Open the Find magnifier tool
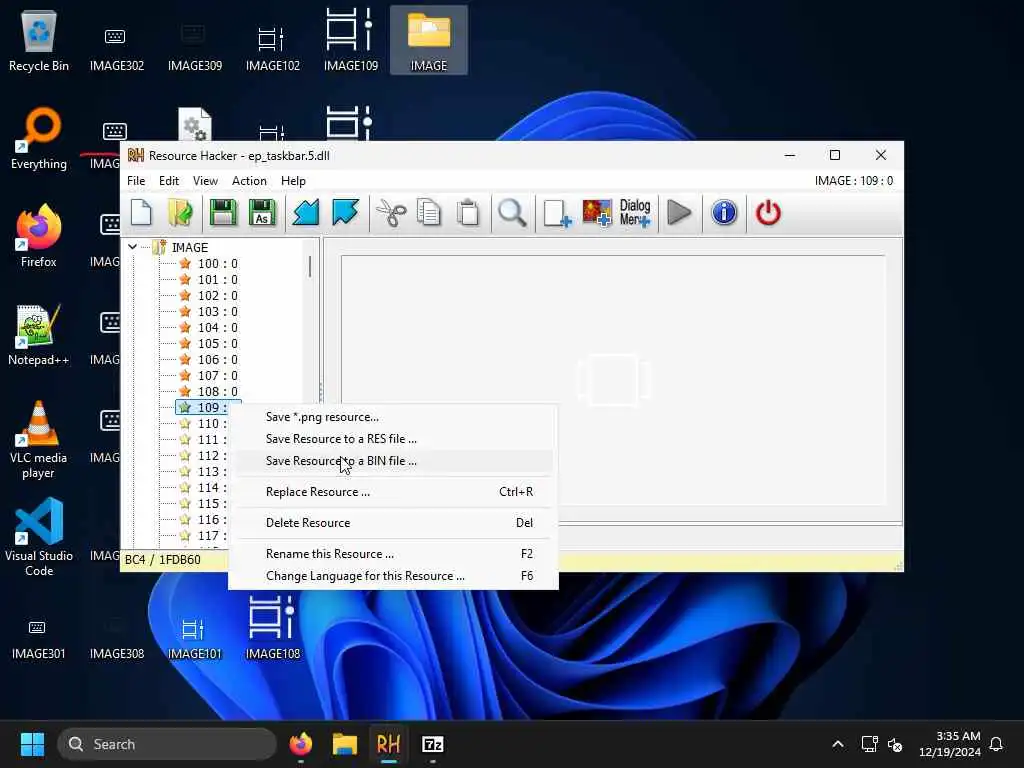 (512, 213)
